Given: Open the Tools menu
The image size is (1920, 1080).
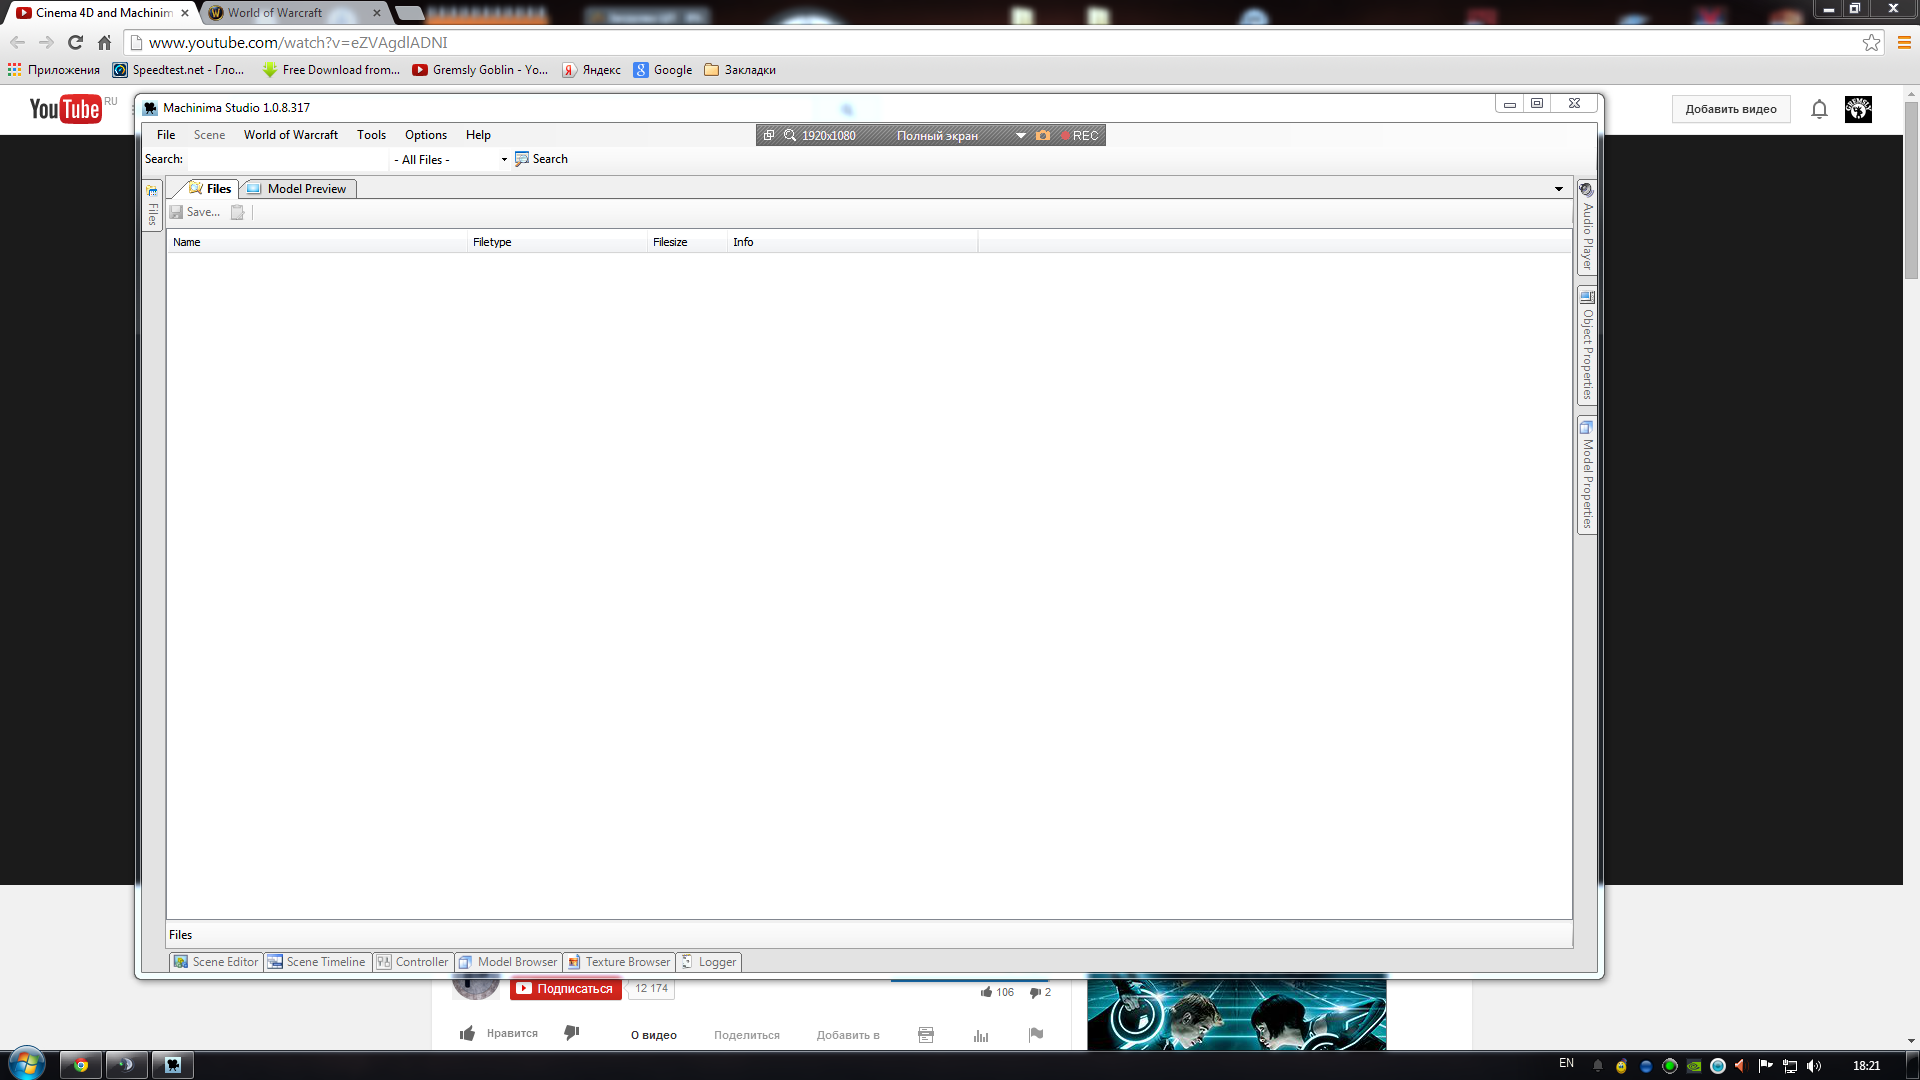Looking at the screenshot, I should pyautogui.click(x=371, y=135).
